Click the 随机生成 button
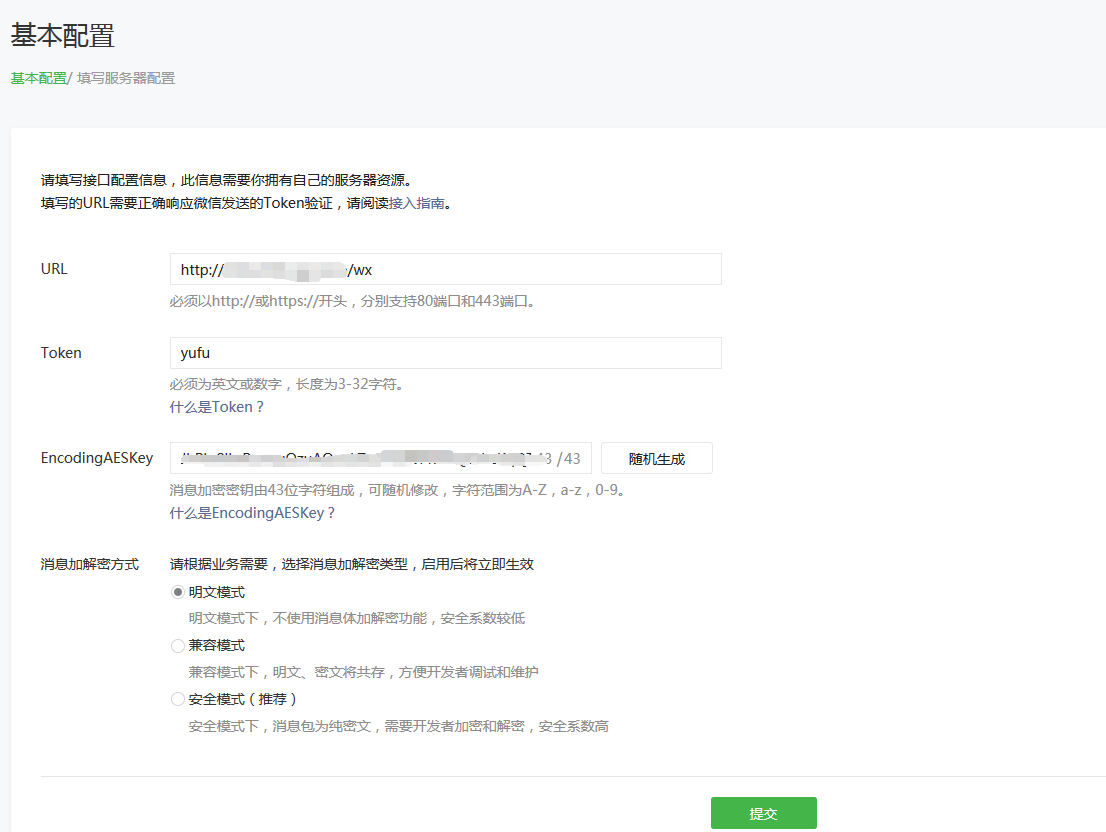The width and height of the screenshot is (1106, 832). point(657,458)
